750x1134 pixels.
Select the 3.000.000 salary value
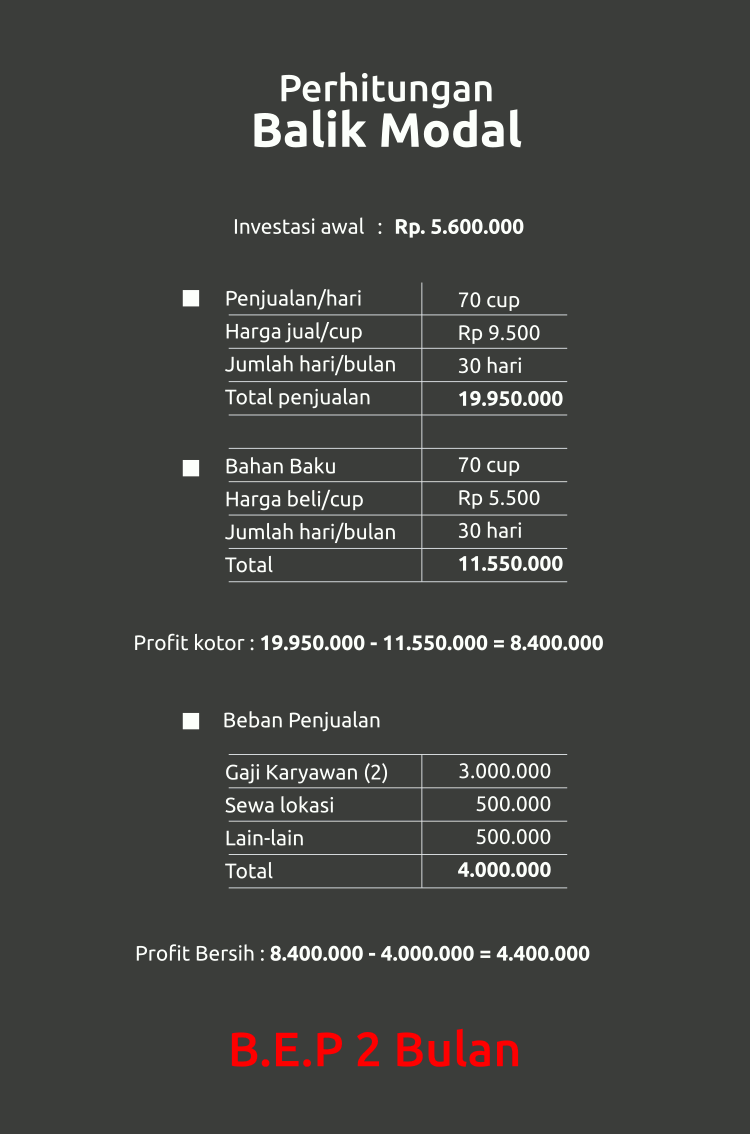pos(505,771)
